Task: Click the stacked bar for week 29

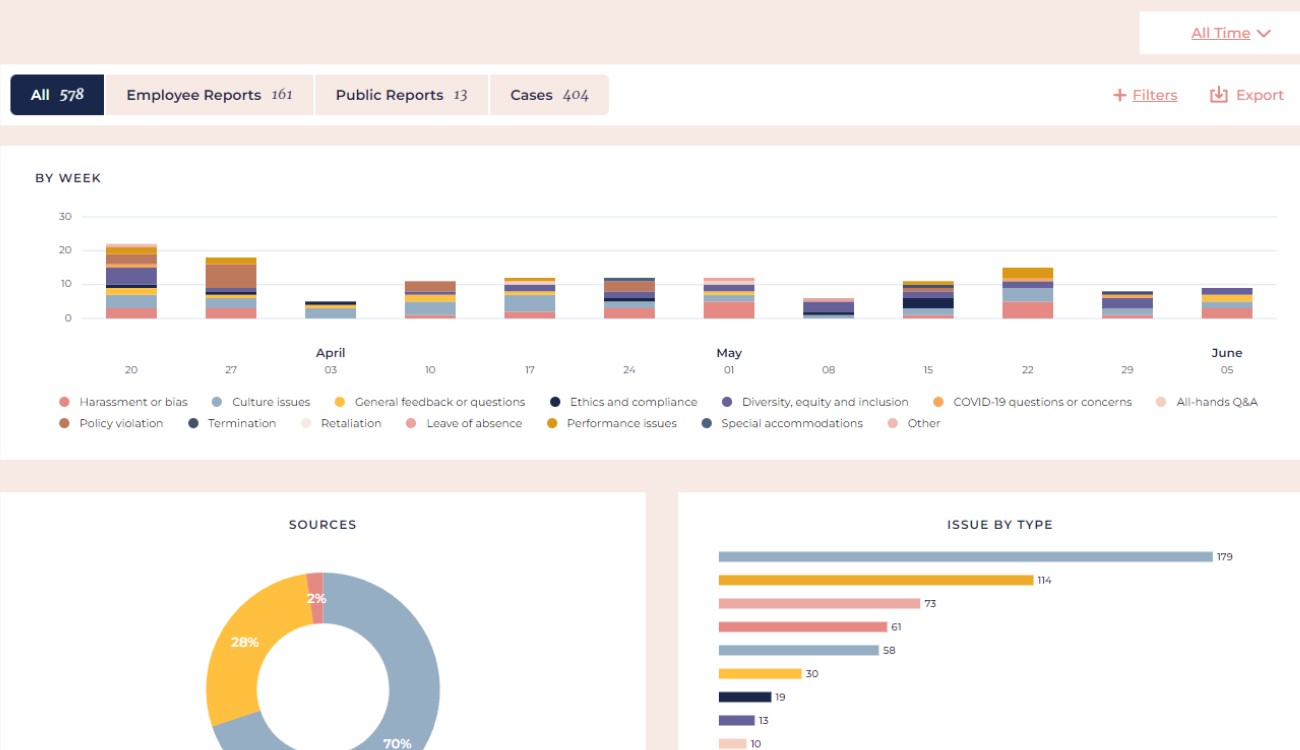Action: tap(1127, 305)
